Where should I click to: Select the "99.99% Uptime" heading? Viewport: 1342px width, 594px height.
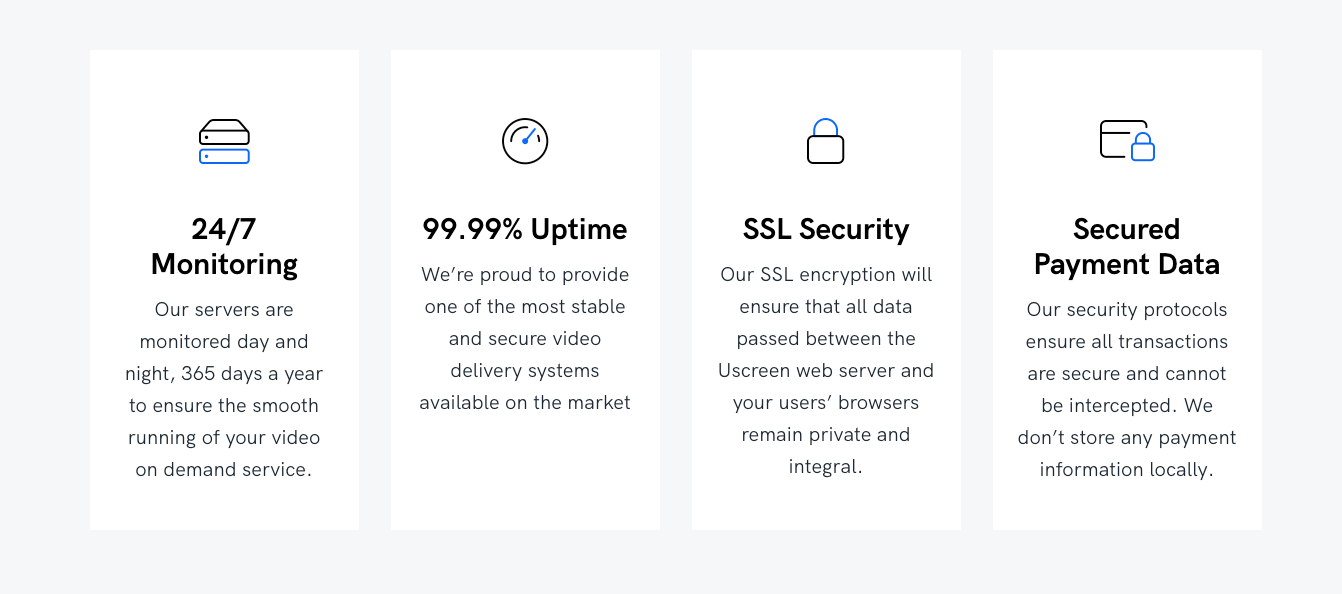click(525, 229)
